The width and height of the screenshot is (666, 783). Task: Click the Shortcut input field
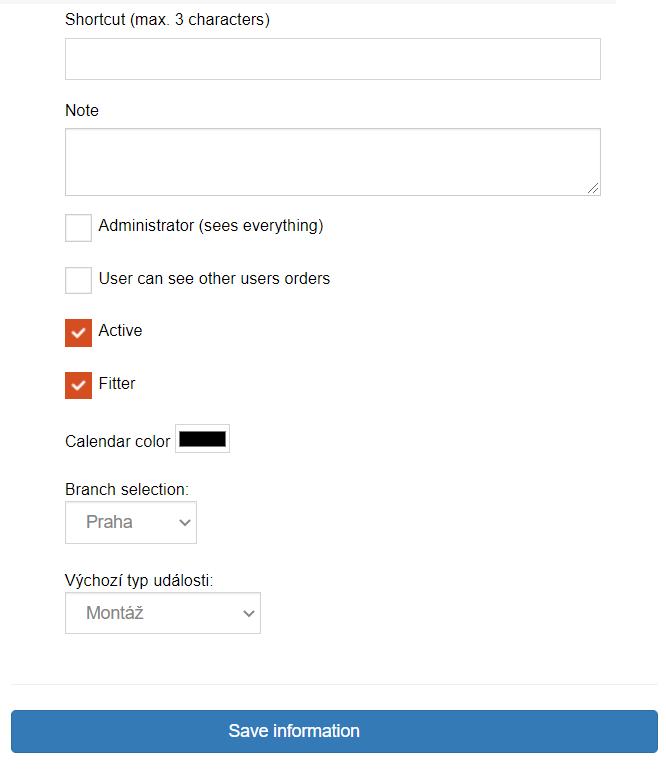333,59
